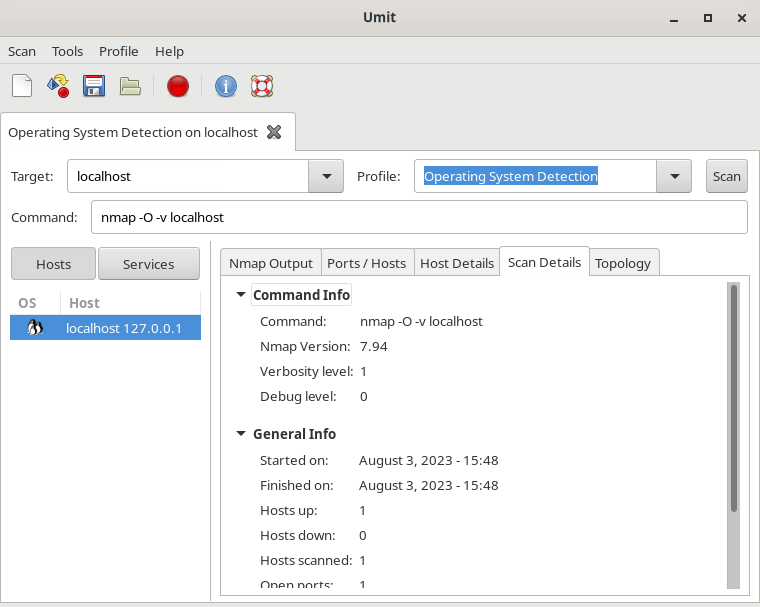760x607 pixels.
Task: Open the Profile dropdown arrow
Action: (674, 176)
